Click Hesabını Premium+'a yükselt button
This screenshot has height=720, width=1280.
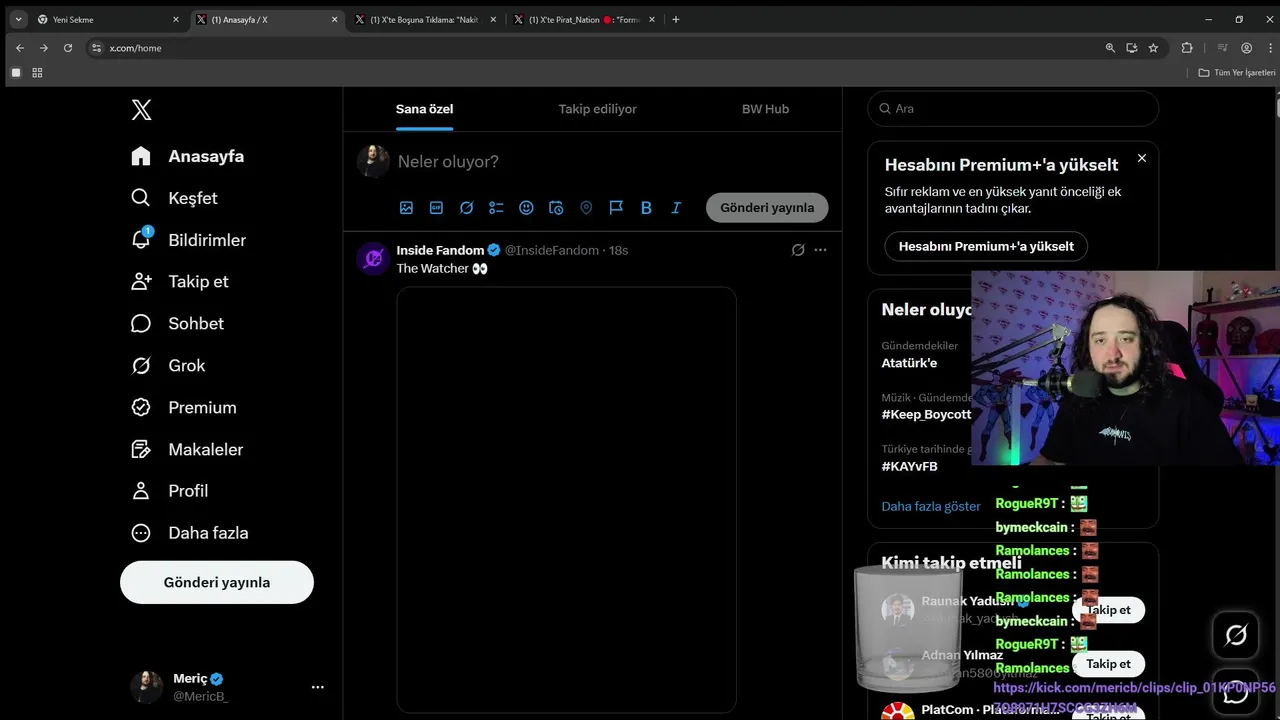click(986, 246)
